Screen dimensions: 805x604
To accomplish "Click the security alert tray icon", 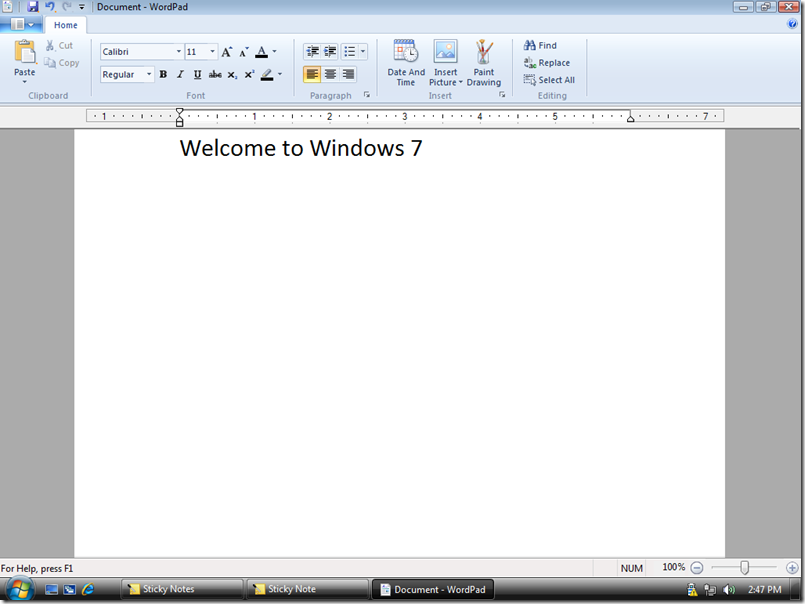I will click(692, 590).
